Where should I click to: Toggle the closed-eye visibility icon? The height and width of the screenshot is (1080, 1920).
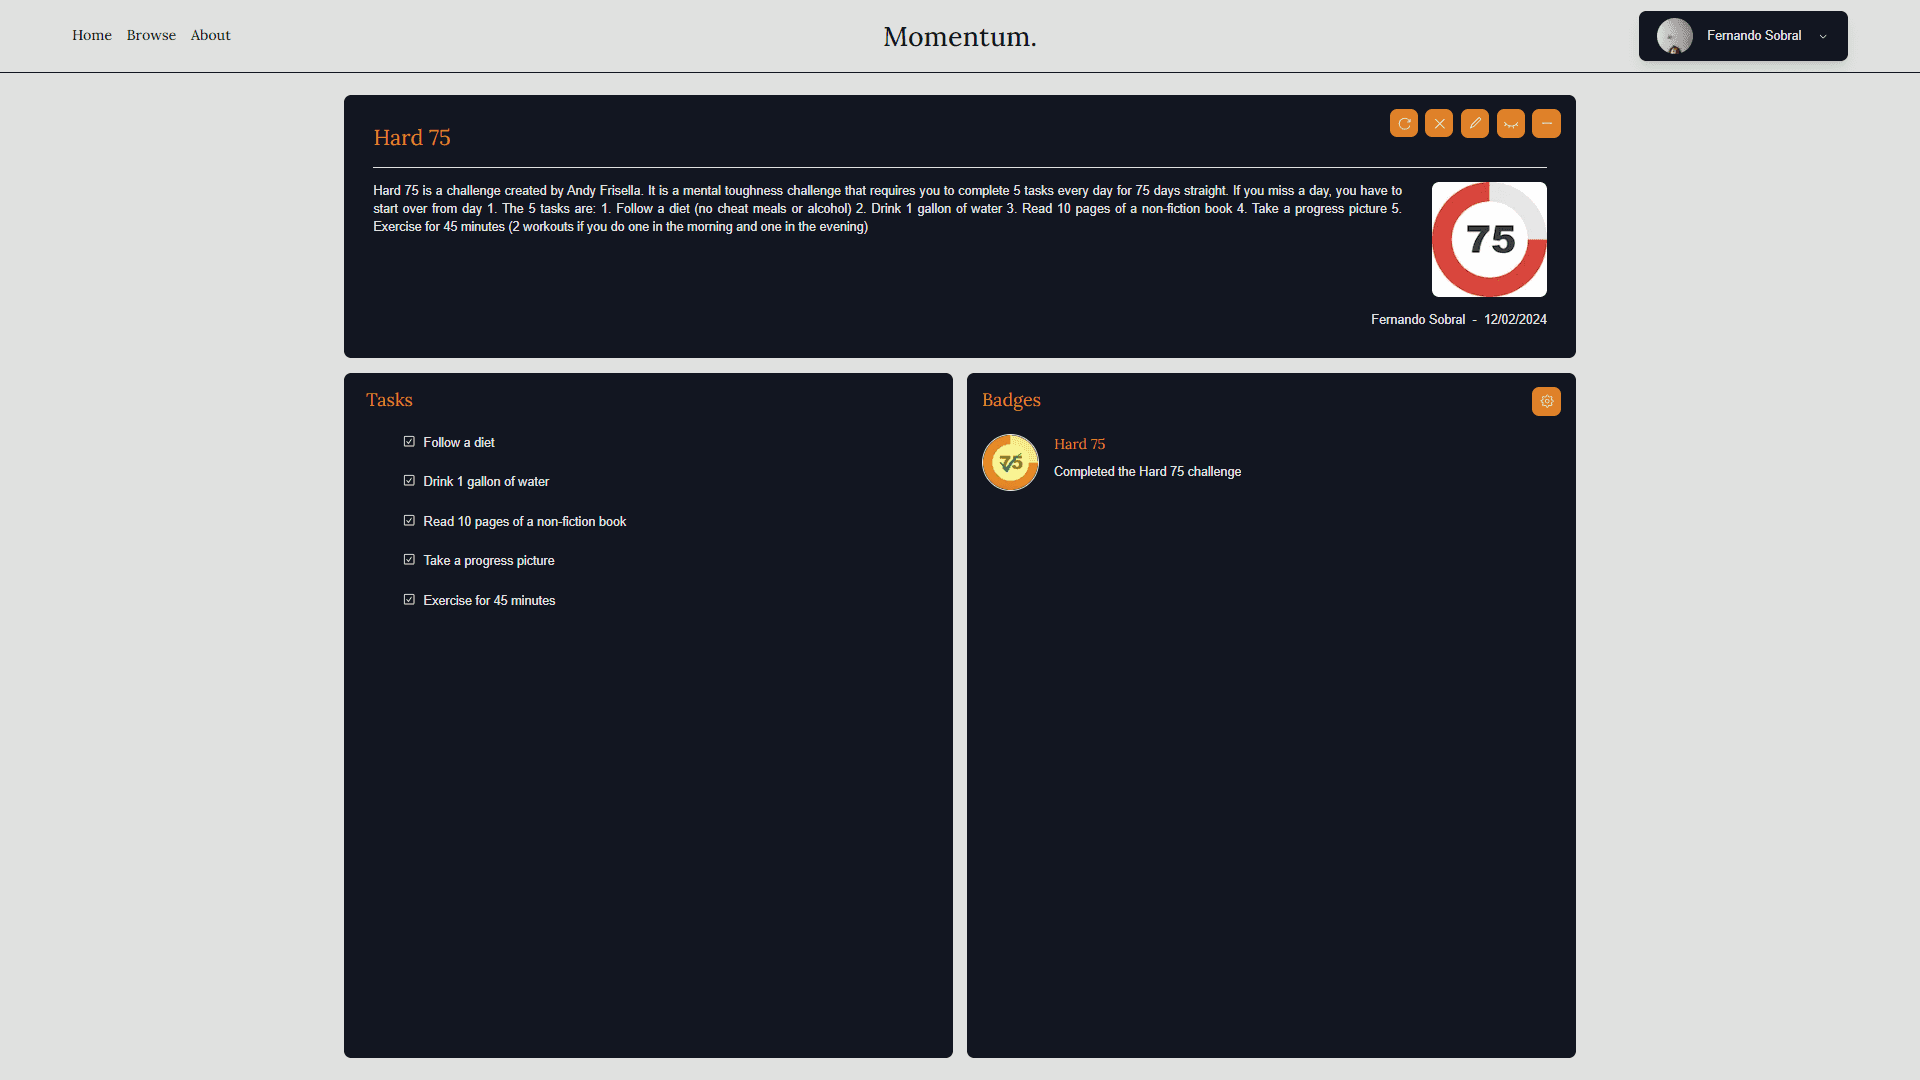pos(1511,123)
